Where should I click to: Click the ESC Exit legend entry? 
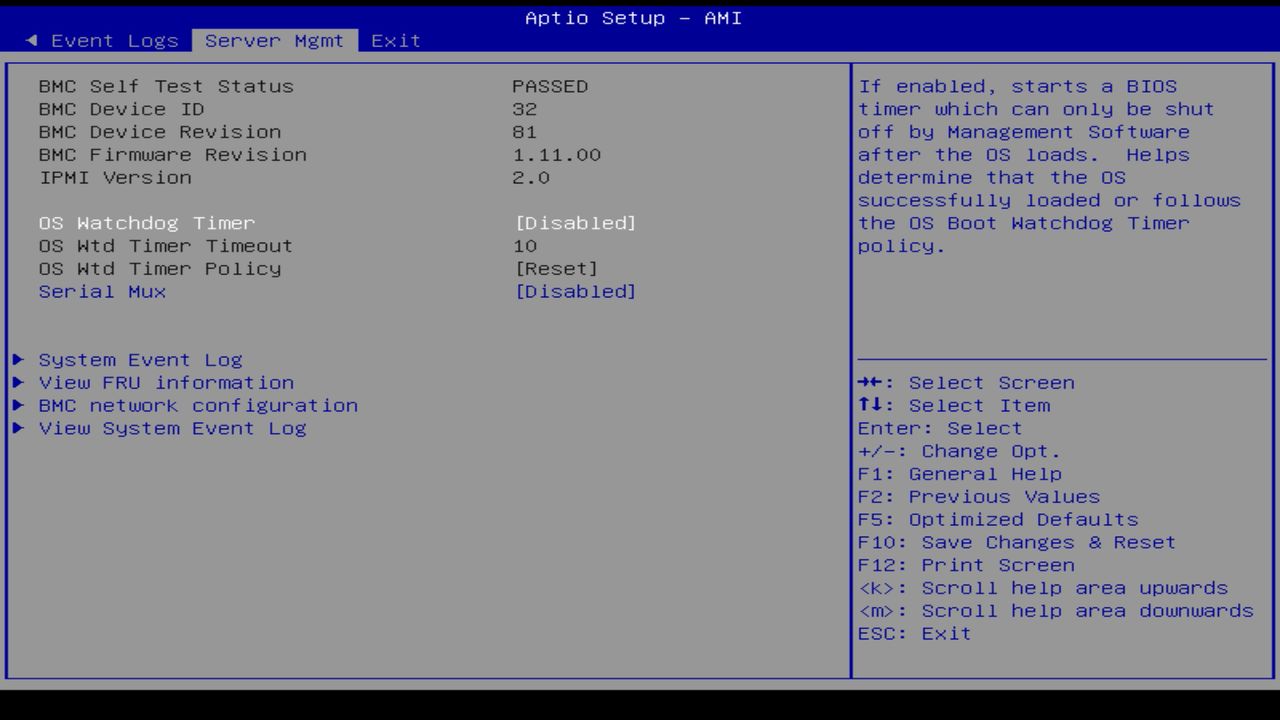914,633
